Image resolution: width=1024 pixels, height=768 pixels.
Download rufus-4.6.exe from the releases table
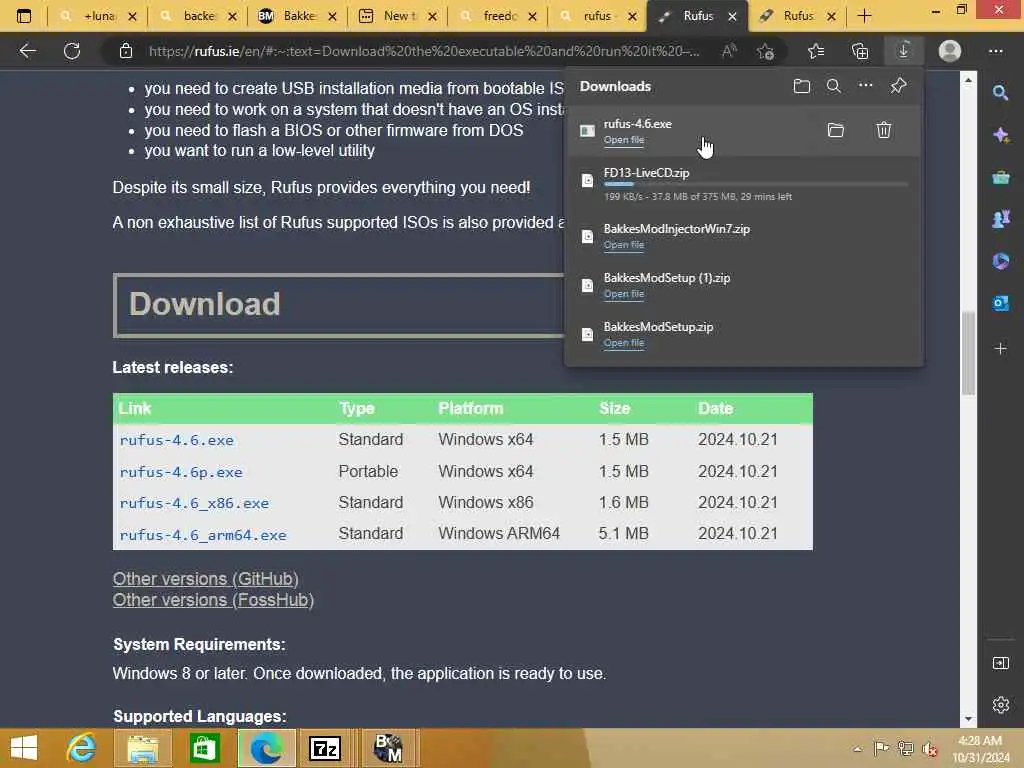pyautogui.click(x=176, y=440)
